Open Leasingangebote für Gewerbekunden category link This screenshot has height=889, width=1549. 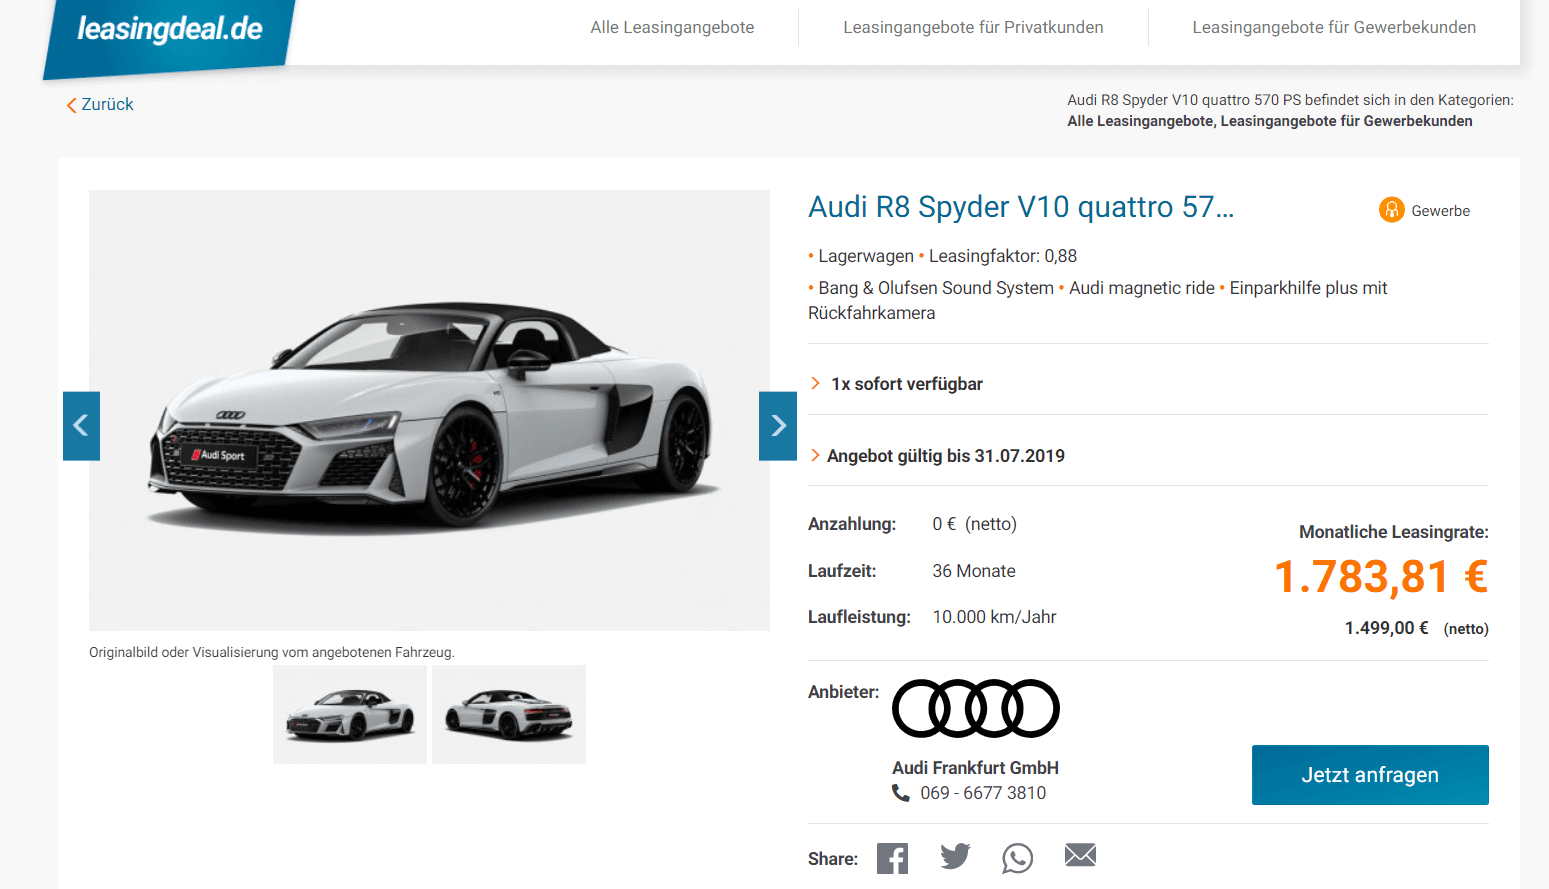coord(1346,121)
